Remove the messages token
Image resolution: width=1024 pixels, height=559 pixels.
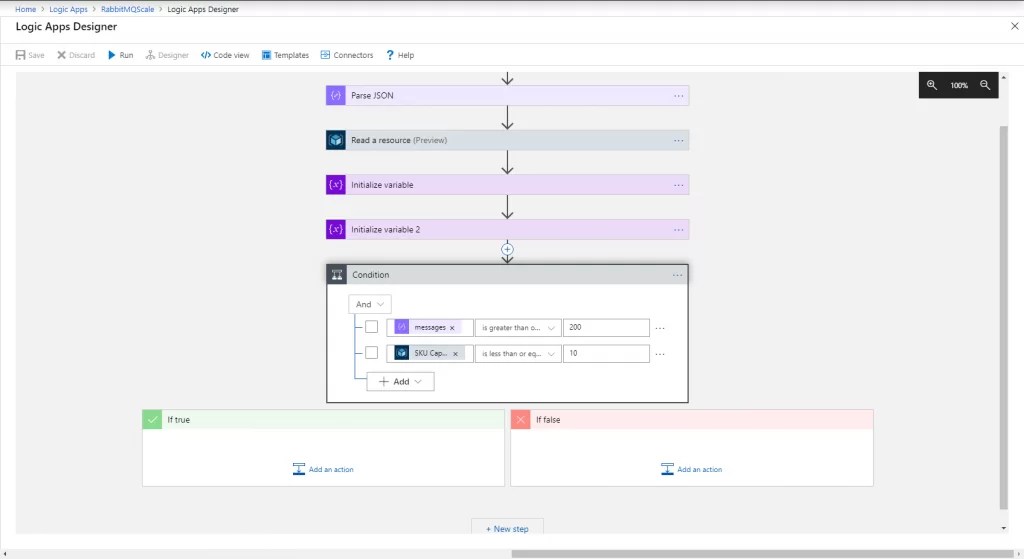[x=452, y=328]
